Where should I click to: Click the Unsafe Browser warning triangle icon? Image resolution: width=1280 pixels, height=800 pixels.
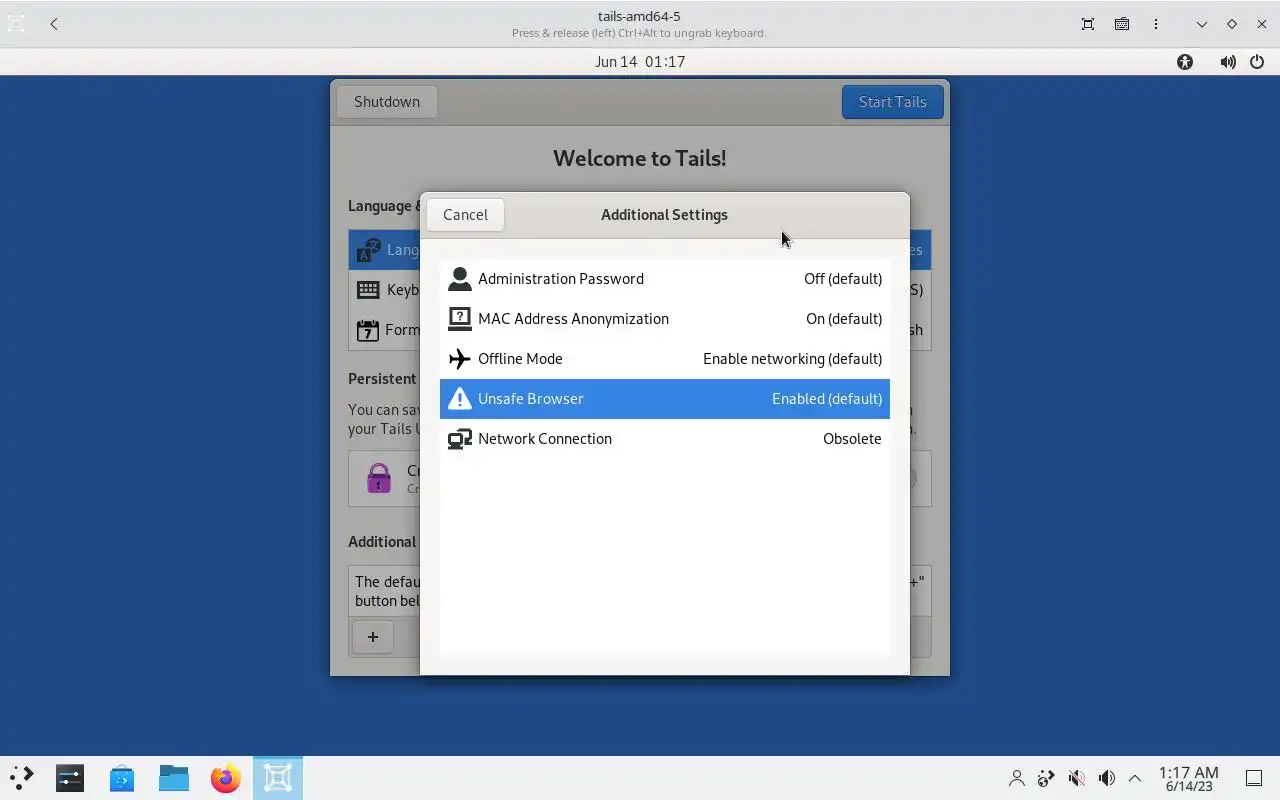(x=459, y=399)
